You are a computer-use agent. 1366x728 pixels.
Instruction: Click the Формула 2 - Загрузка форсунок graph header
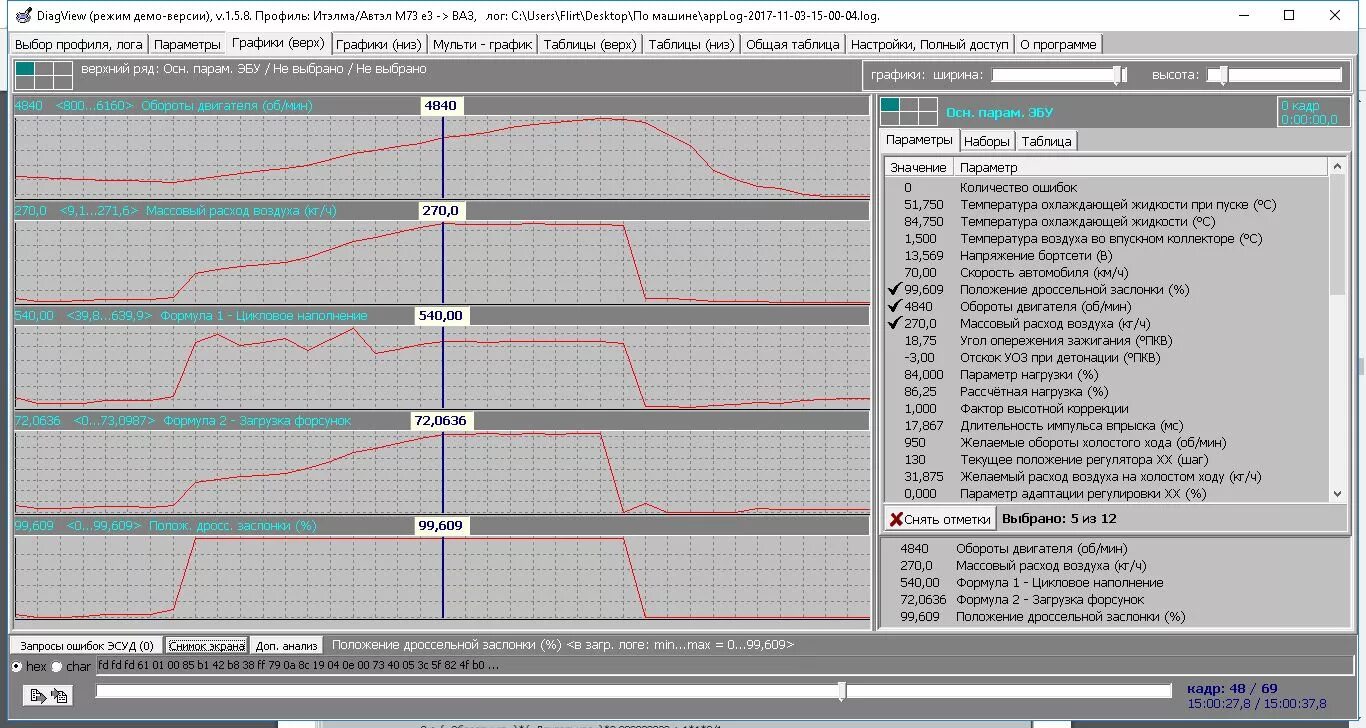(x=441, y=421)
